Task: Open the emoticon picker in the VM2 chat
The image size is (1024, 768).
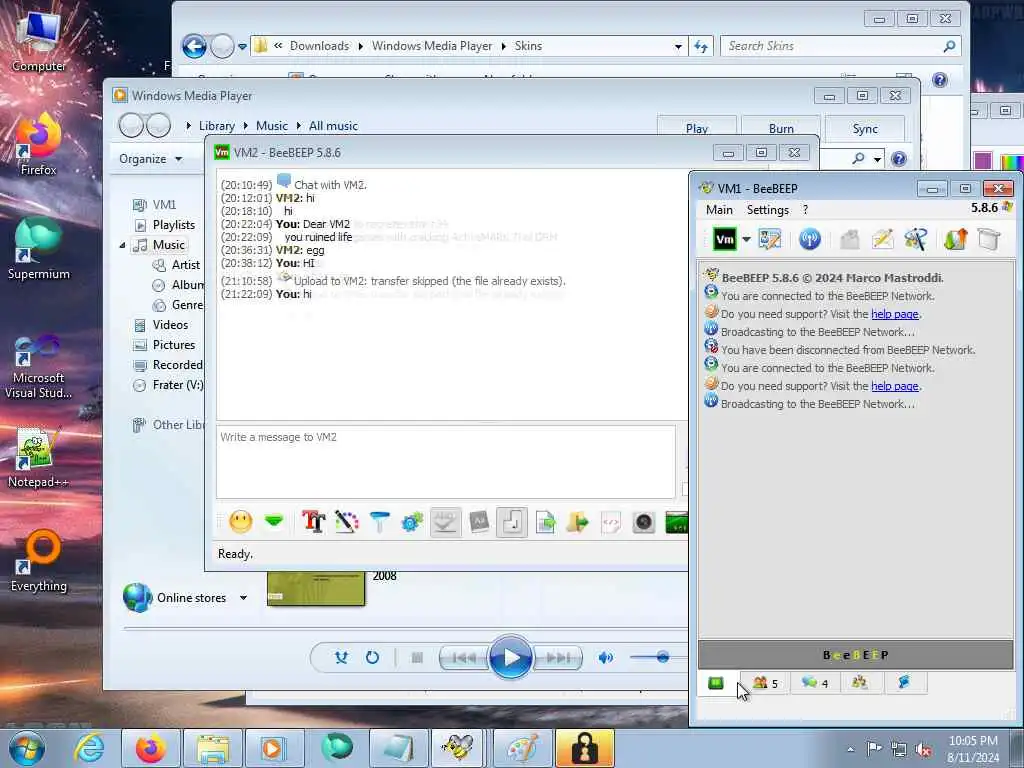Action: (x=240, y=522)
